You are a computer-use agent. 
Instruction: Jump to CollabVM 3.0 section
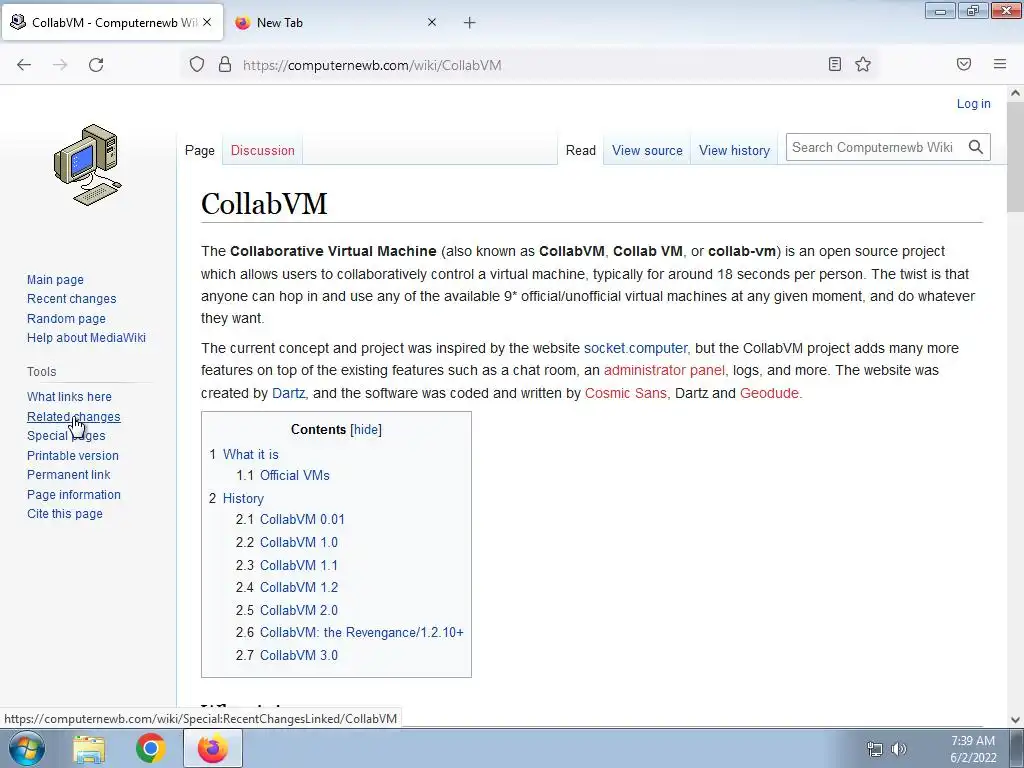click(299, 655)
